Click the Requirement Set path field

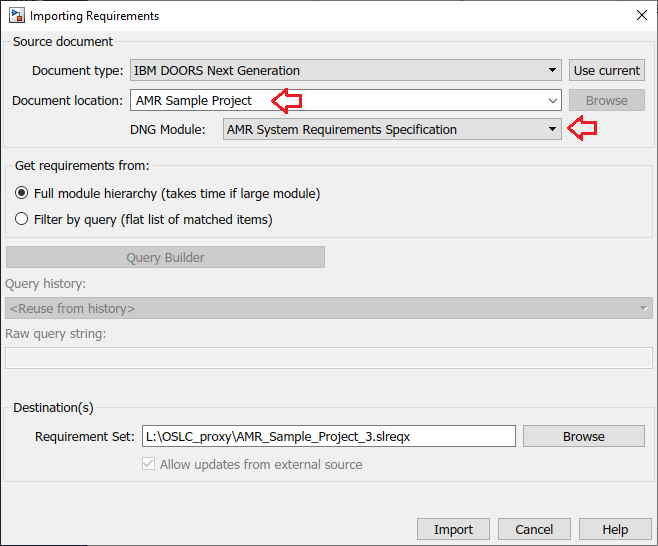[328, 436]
